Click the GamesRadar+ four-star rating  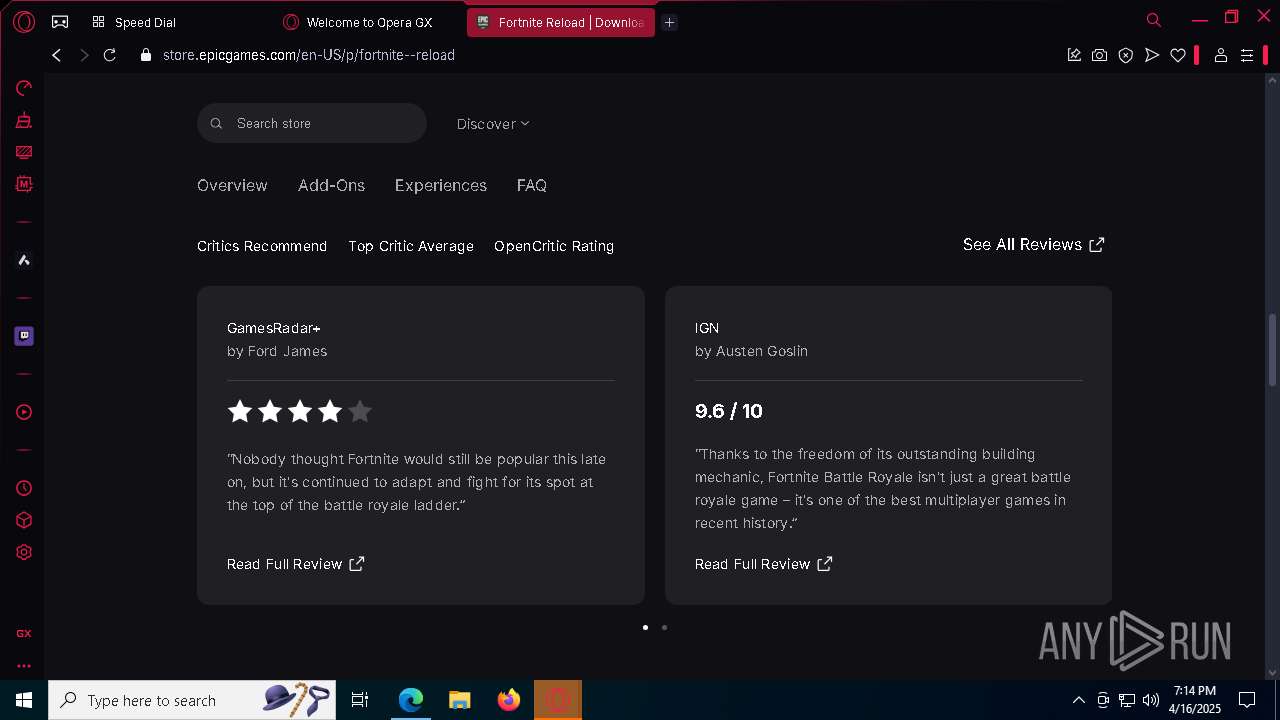[300, 411]
